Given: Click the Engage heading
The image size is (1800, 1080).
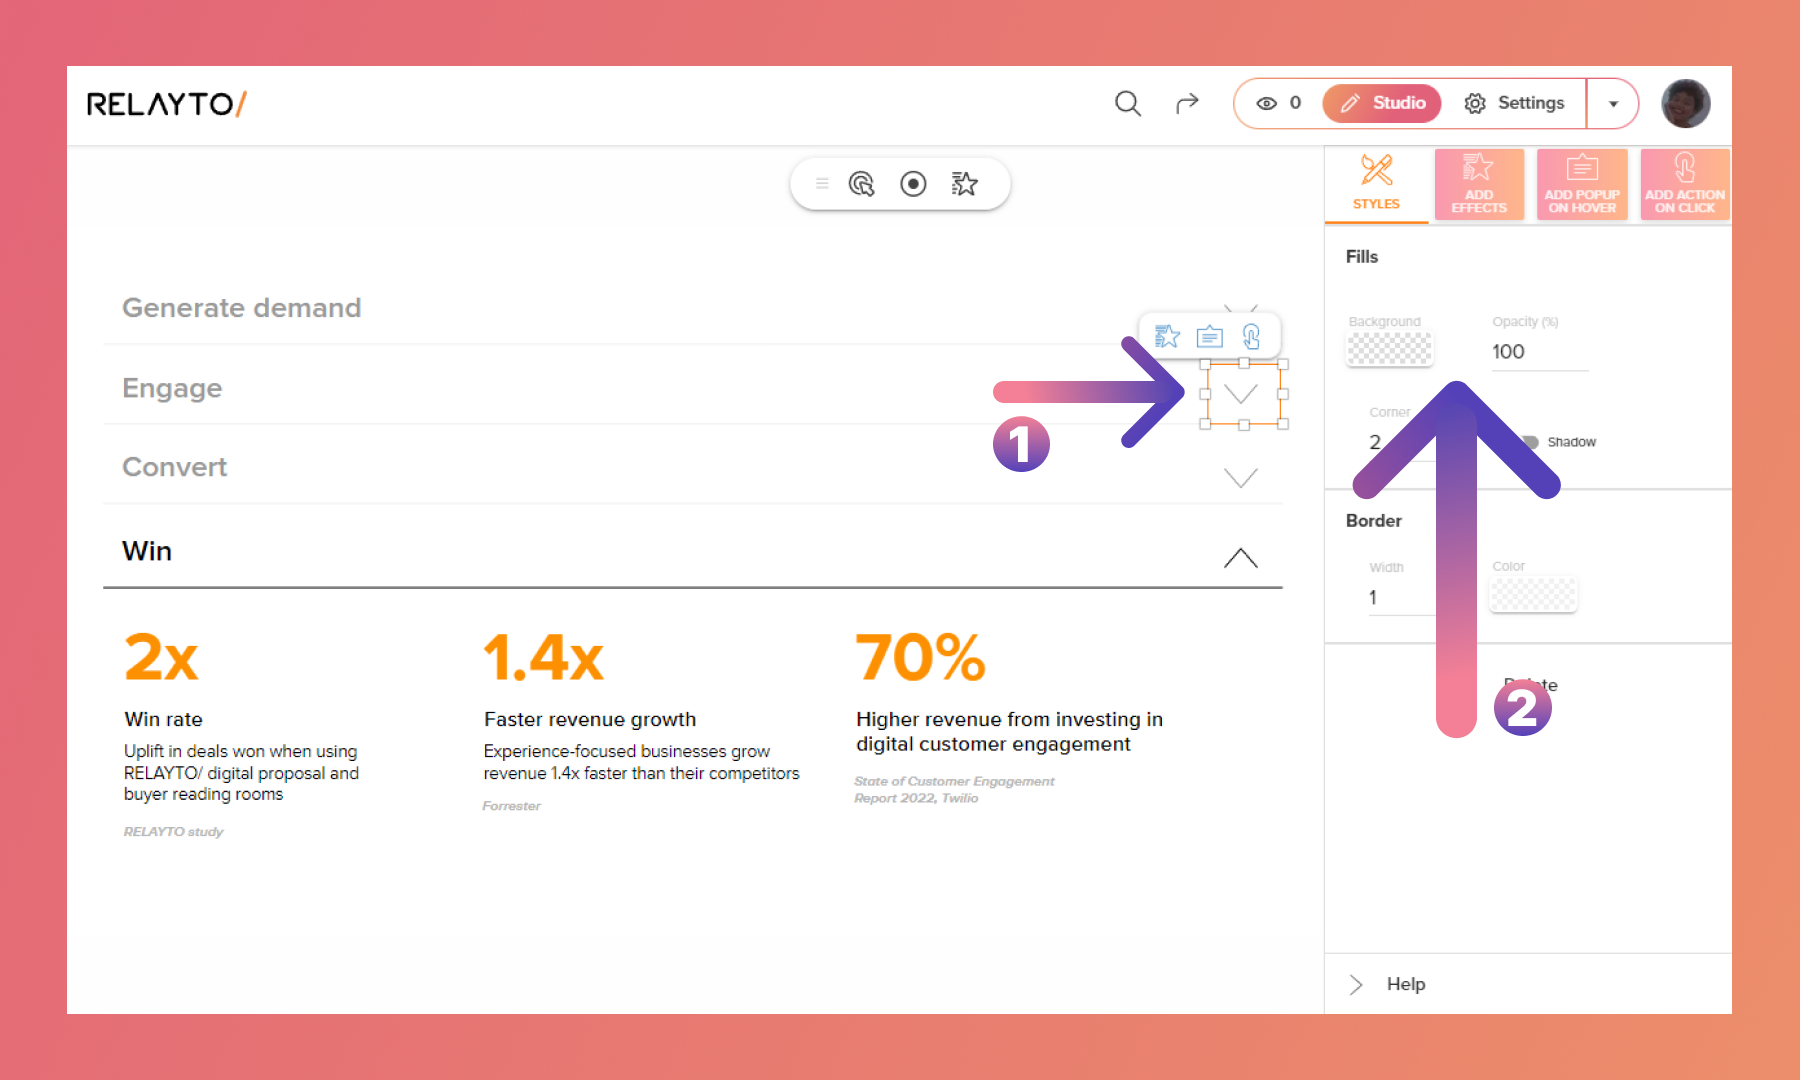Looking at the screenshot, I should point(172,388).
